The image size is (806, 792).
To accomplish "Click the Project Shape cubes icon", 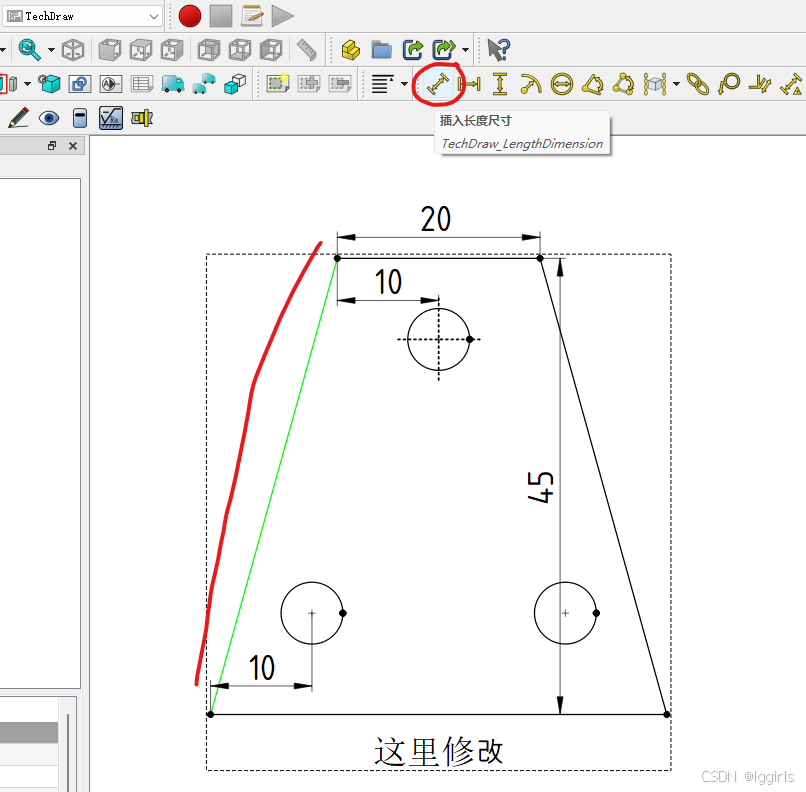I will pyautogui.click(x=235, y=84).
